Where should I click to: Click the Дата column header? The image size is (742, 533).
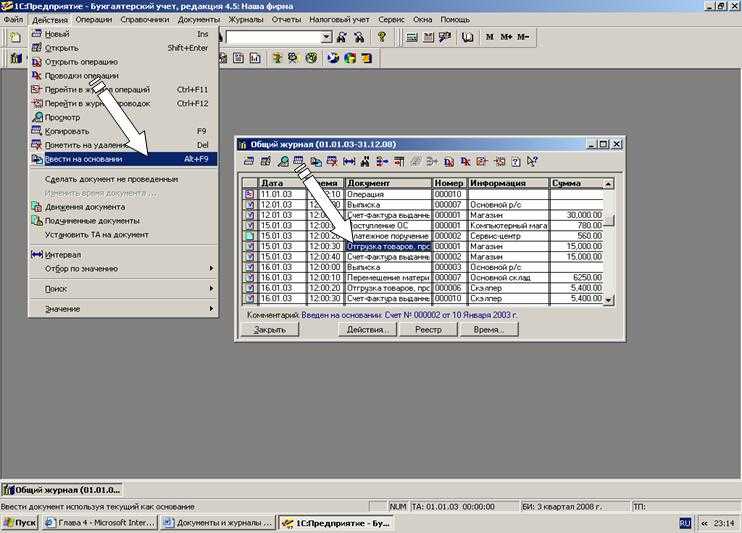[282, 183]
